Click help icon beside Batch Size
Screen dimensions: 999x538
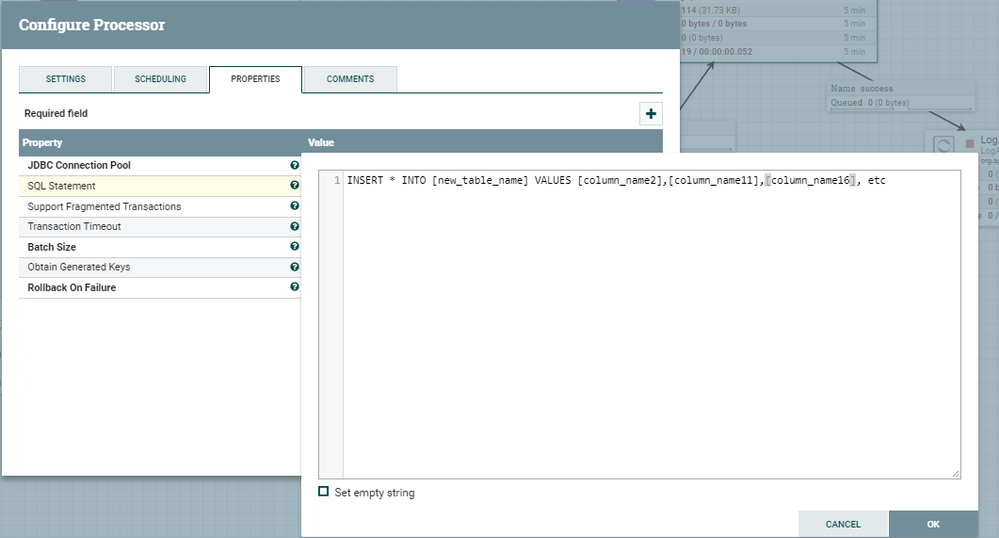point(294,247)
